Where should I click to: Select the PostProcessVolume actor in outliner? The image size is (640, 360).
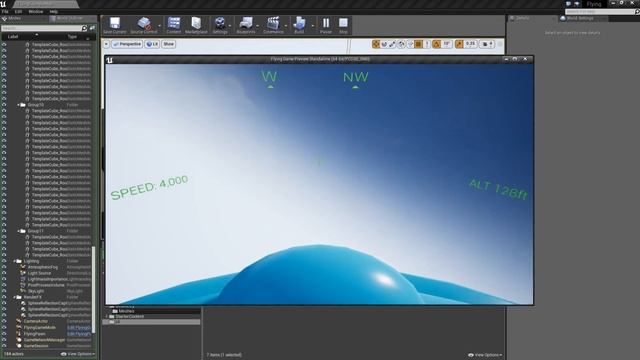click(x=46, y=285)
